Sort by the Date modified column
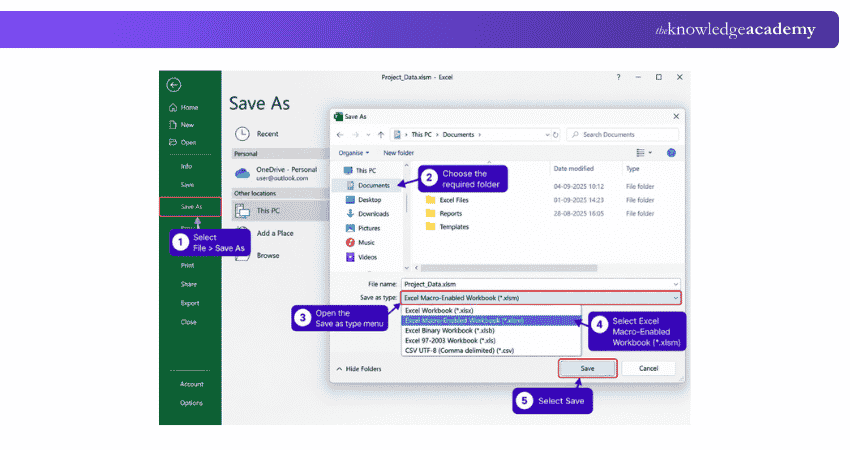 (x=574, y=169)
